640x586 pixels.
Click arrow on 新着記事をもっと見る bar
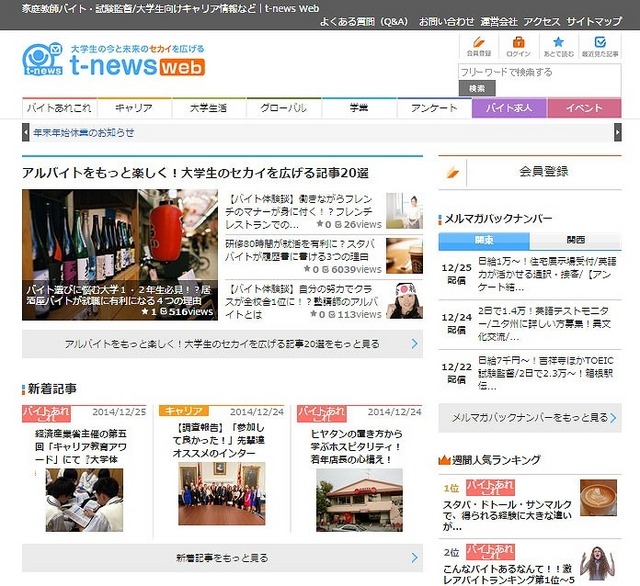point(414,557)
